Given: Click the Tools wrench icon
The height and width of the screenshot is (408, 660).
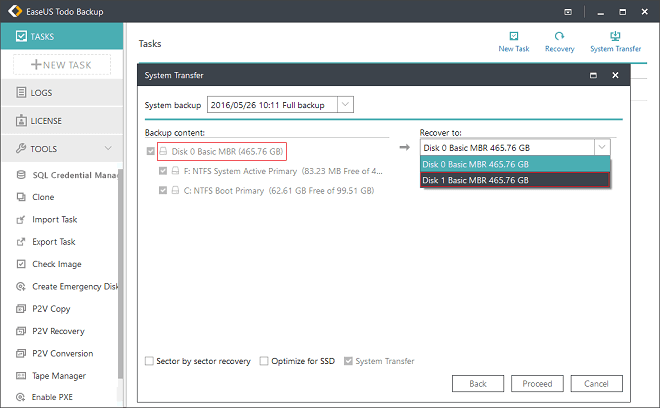Looking at the screenshot, I should click(x=21, y=148).
